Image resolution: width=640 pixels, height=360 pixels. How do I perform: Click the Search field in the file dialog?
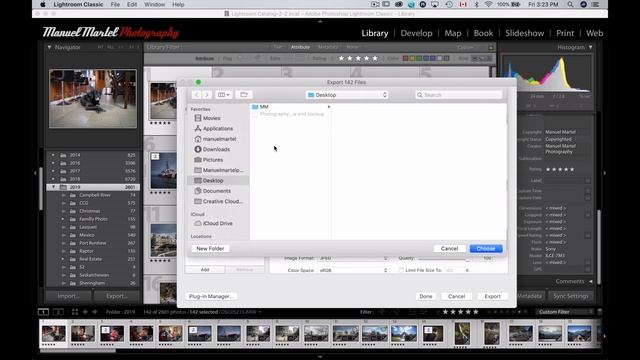click(459, 95)
